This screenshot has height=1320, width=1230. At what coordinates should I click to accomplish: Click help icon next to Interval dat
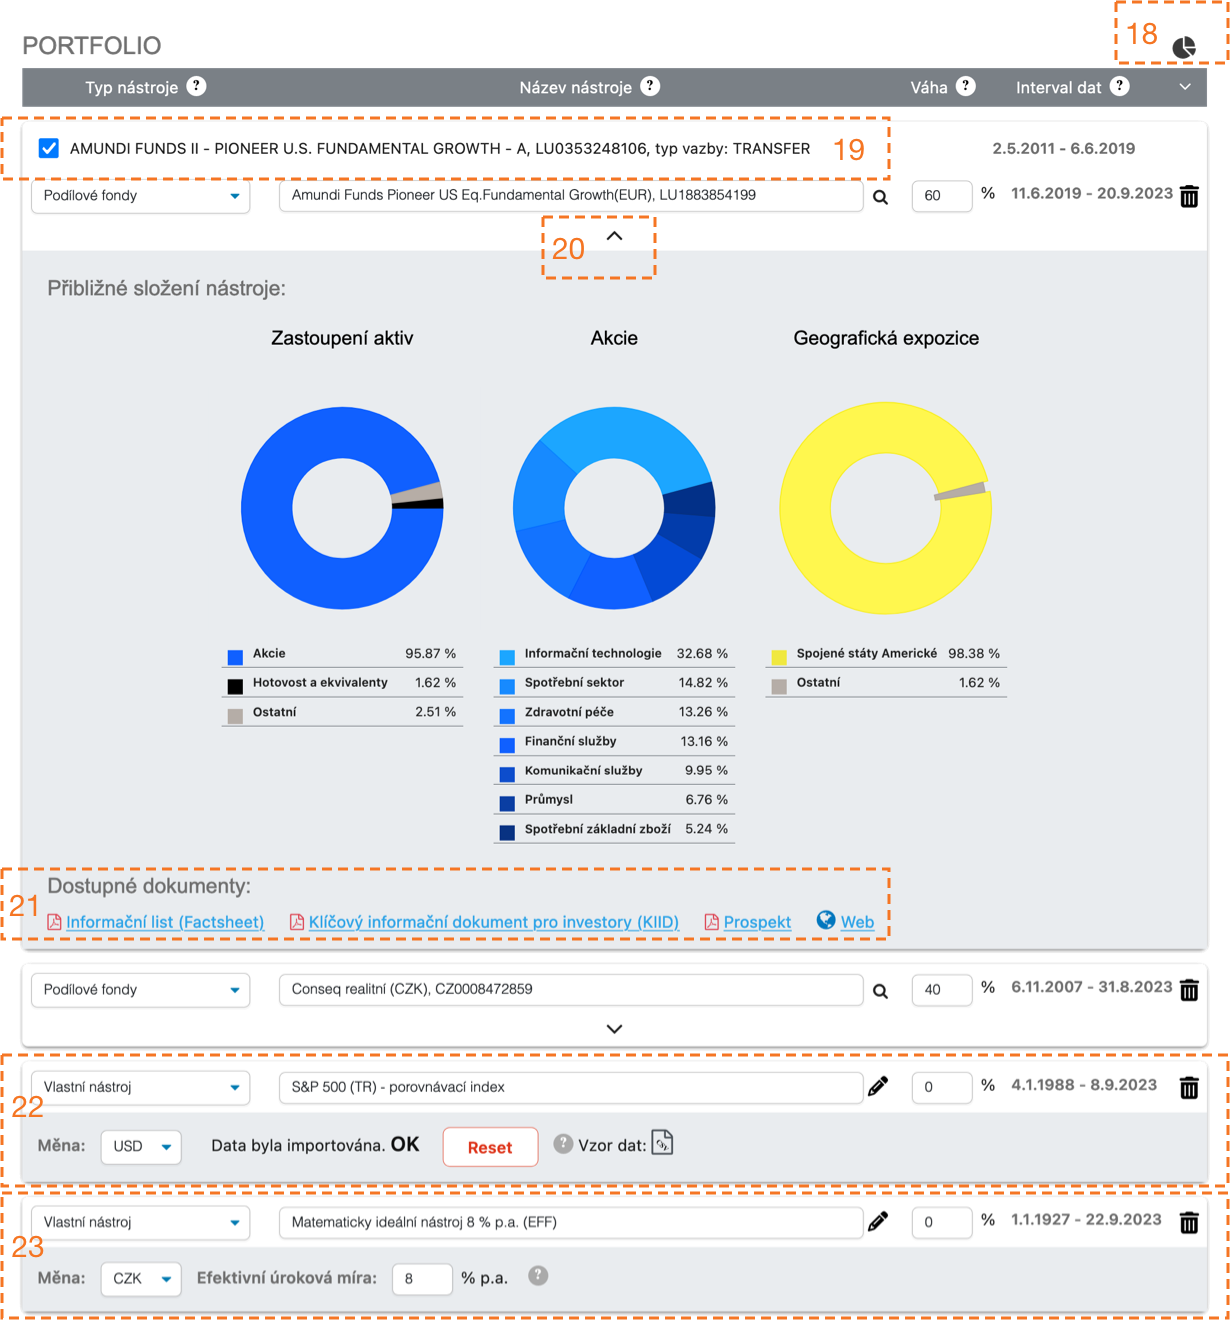tap(1120, 86)
